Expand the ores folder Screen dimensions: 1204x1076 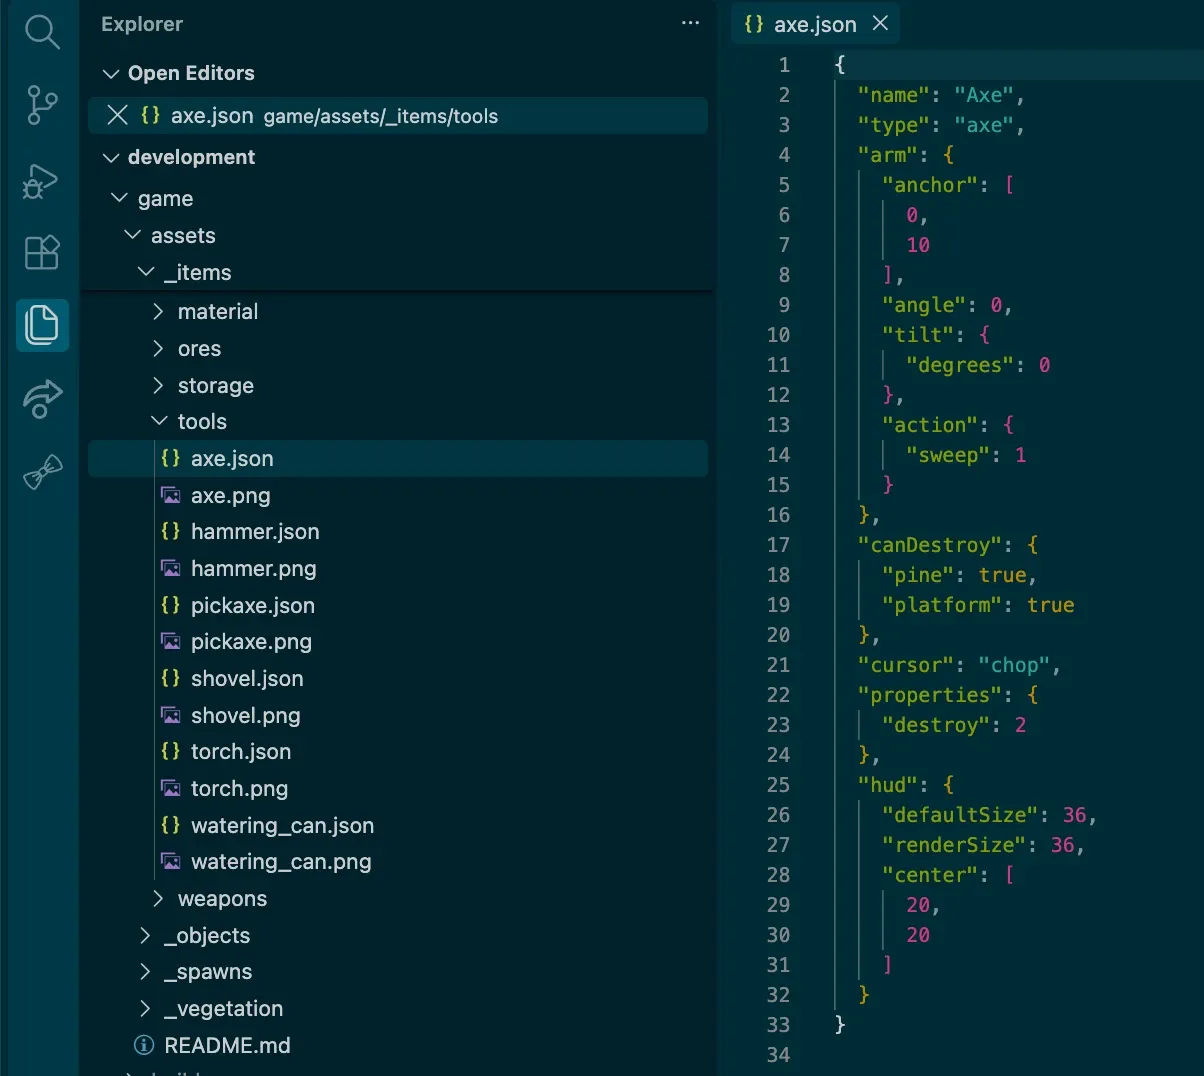[x=158, y=348]
